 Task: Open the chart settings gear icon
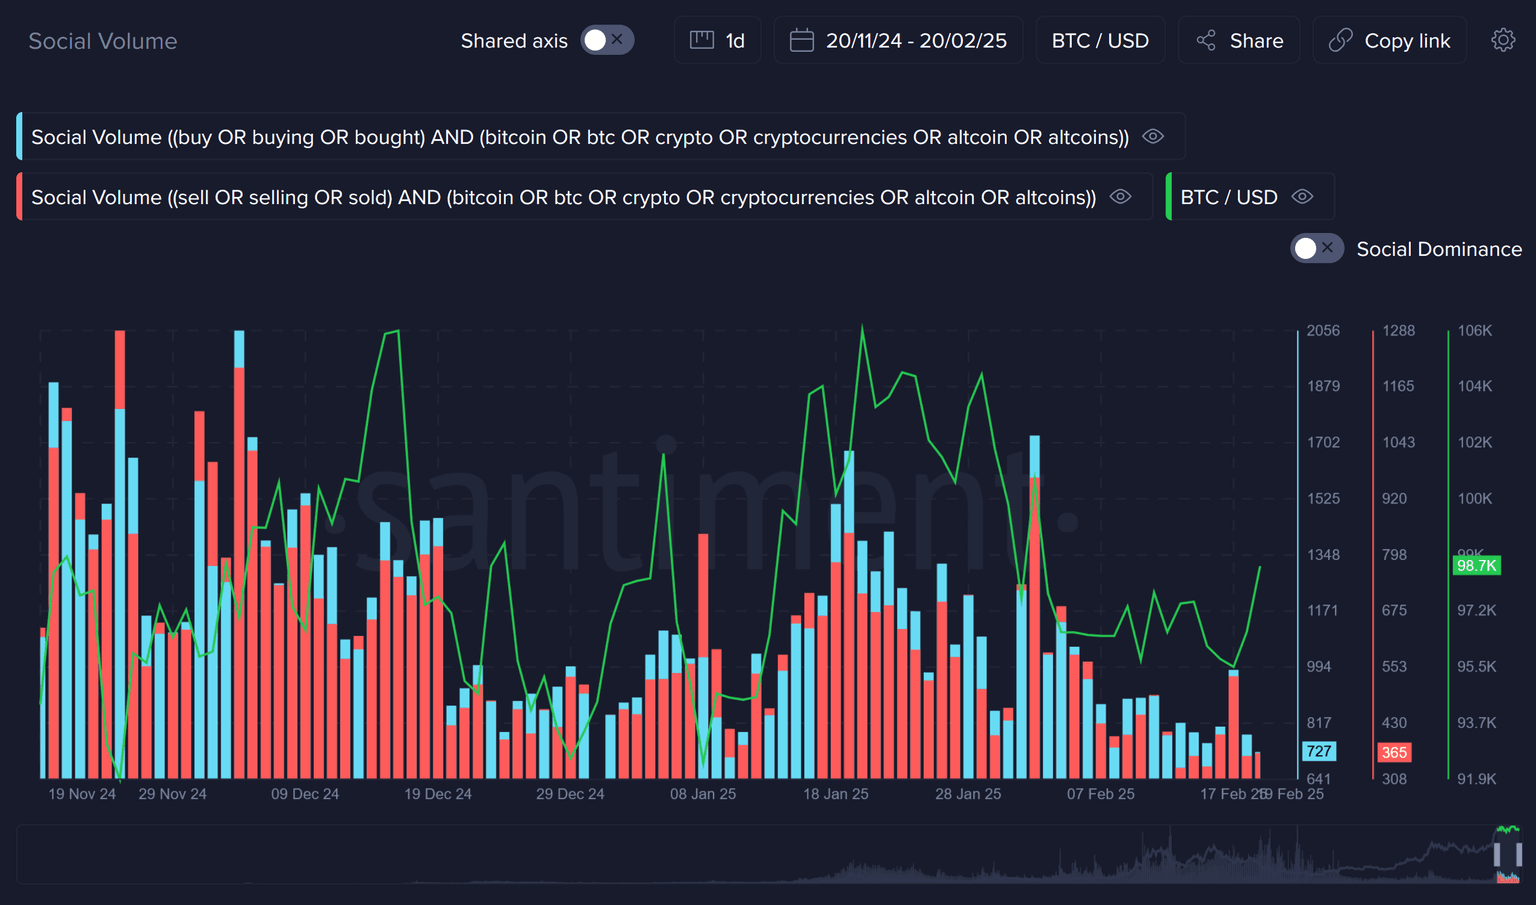tap(1502, 40)
